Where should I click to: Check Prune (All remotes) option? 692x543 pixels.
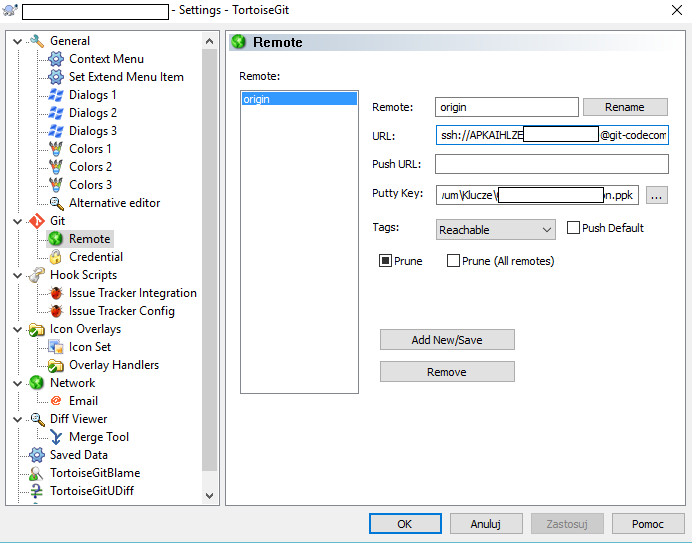[x=453, y=261]
